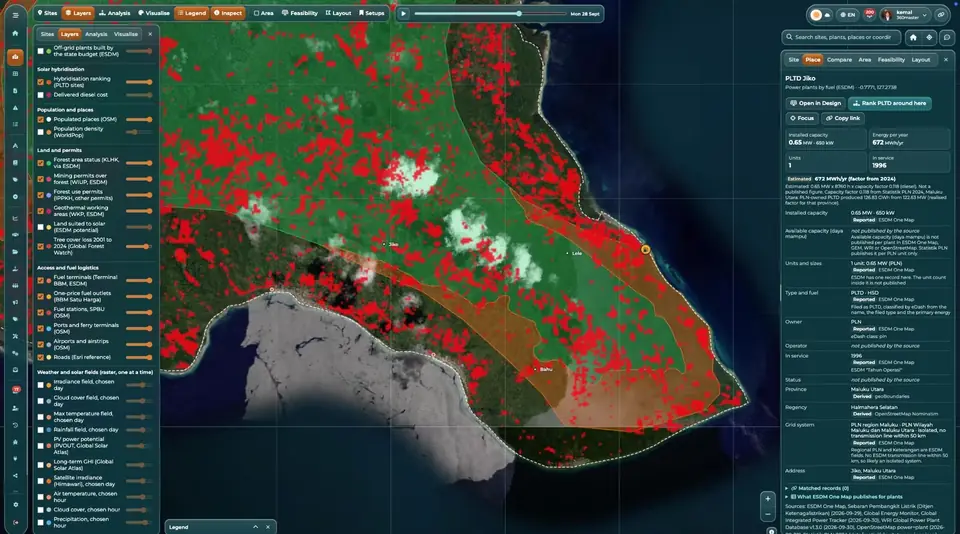Image resolution: width=960 pixels, height=534 pixels.
Task: Click the Bahu place label on map
Action: click(x=546, y=369)
